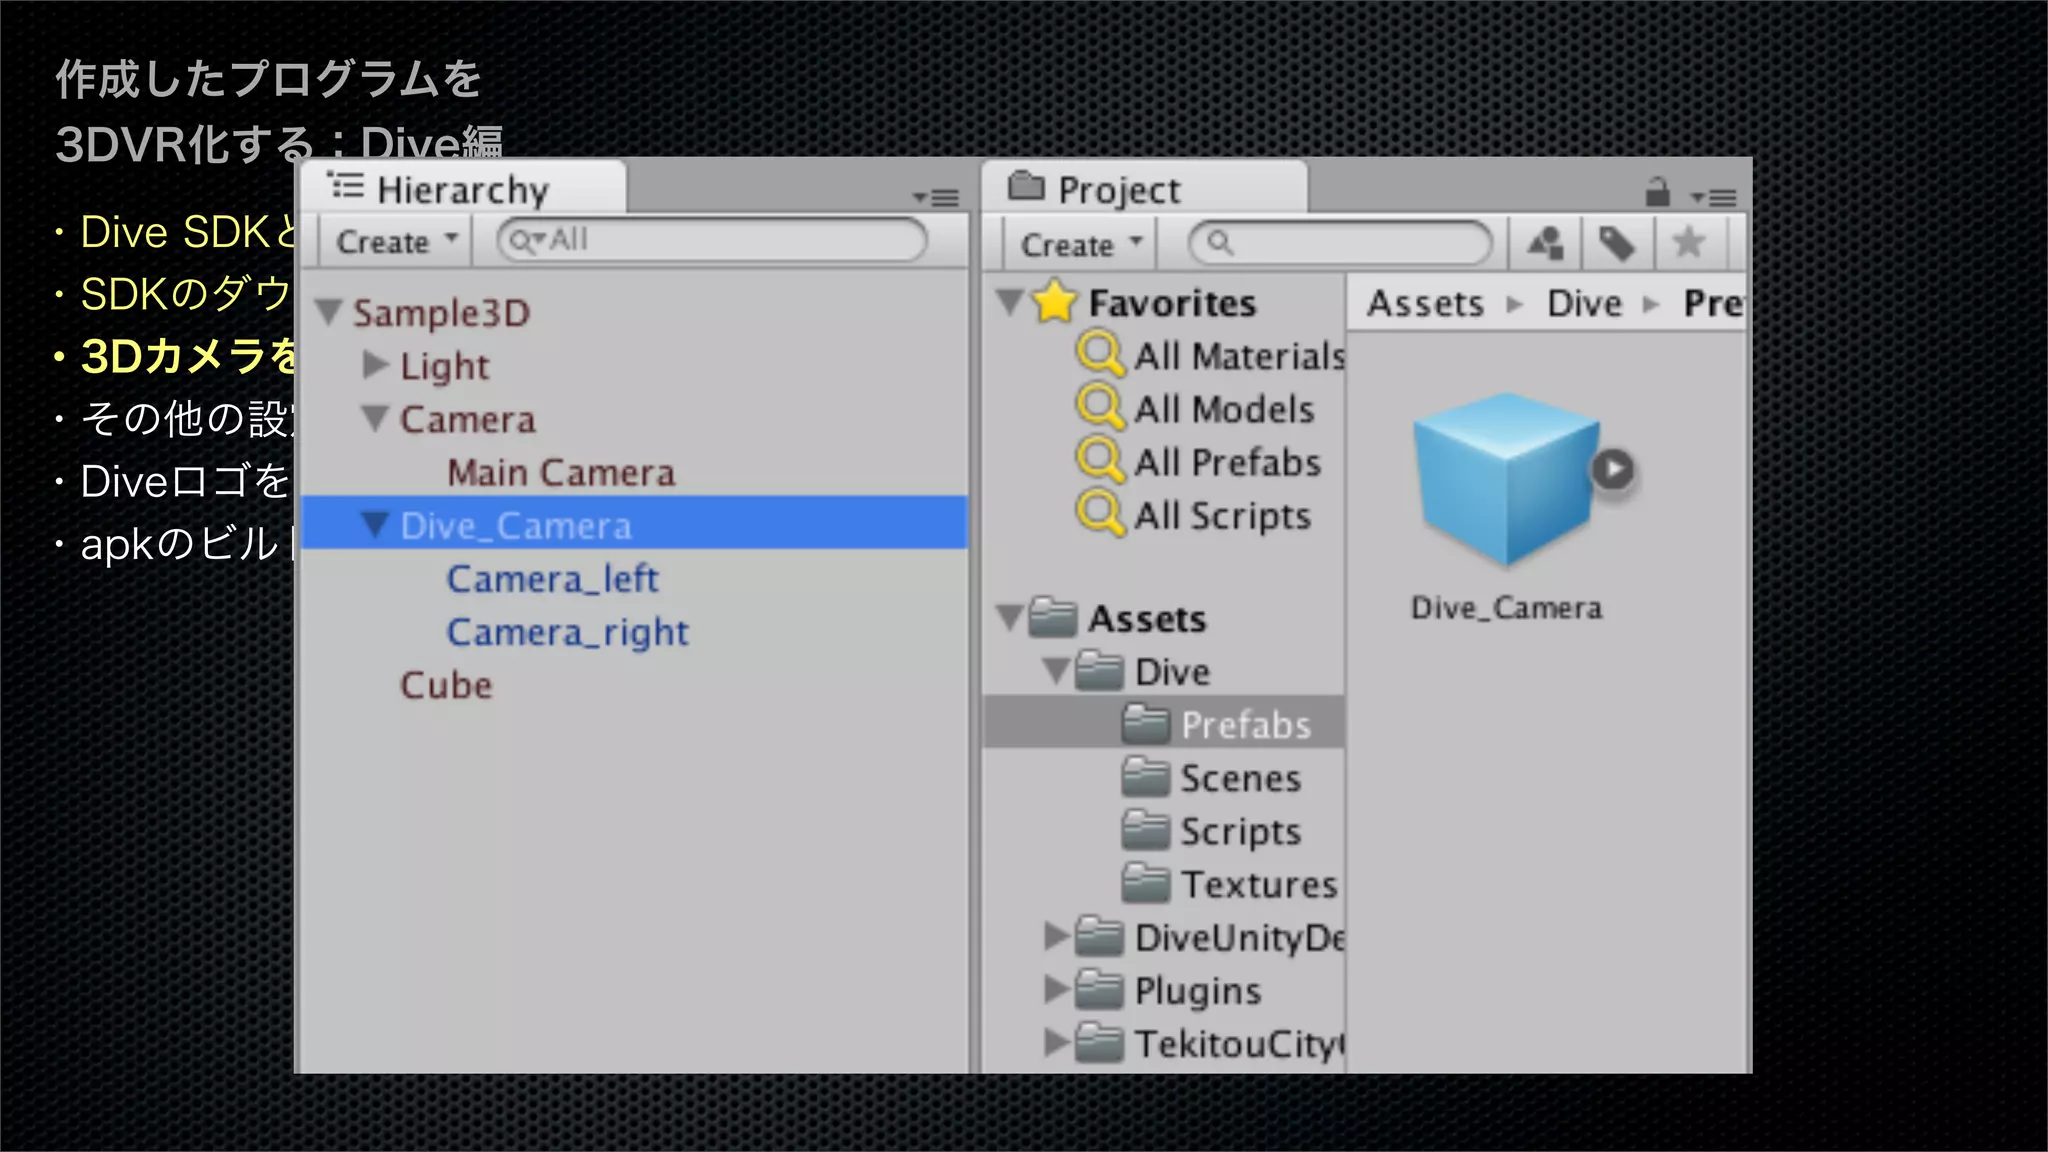Click the Hierarchy tab list icon
The width and height of the screenshot is (2048, 1152).
pyautogui.click(x=346, y=185)
